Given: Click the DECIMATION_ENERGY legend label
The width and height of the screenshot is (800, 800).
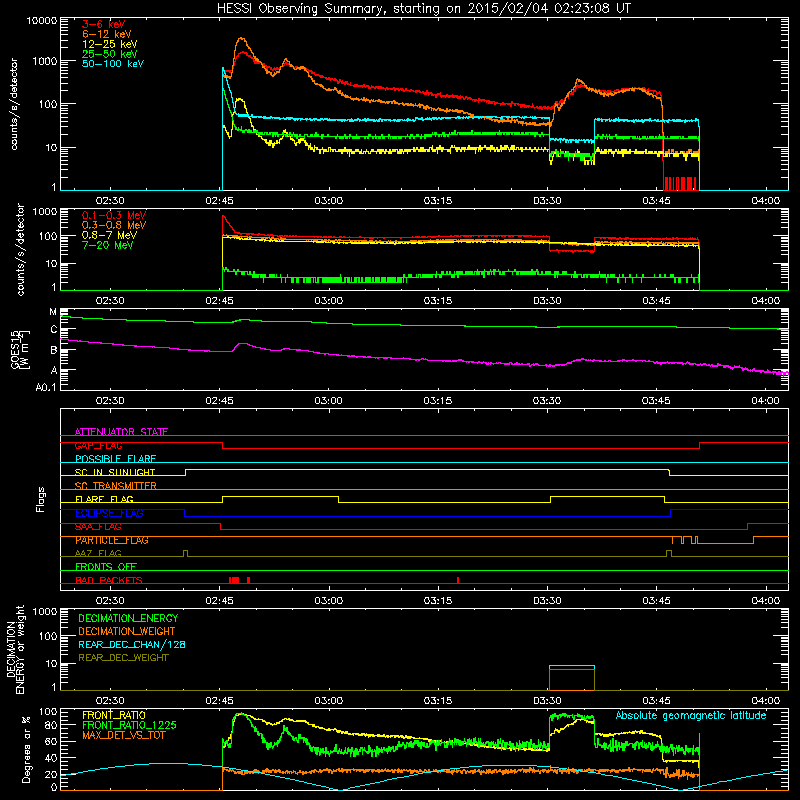Looking at the screenshot, I should [x=128, y=618].
